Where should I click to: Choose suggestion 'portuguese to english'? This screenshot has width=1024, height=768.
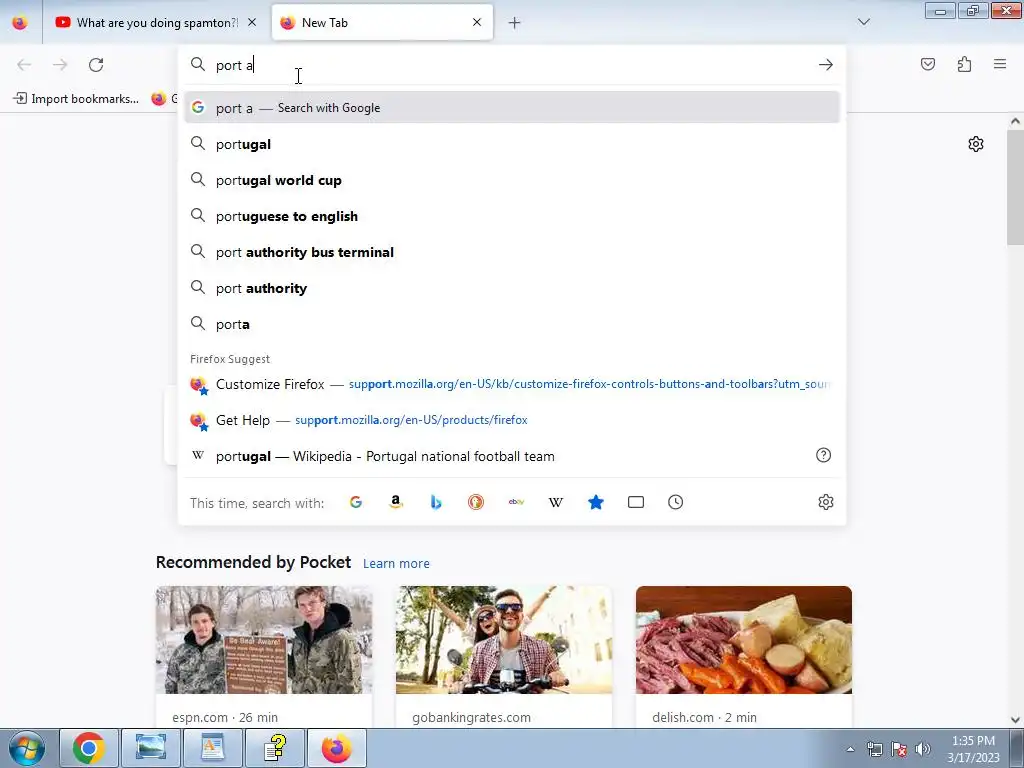(512, 216)
